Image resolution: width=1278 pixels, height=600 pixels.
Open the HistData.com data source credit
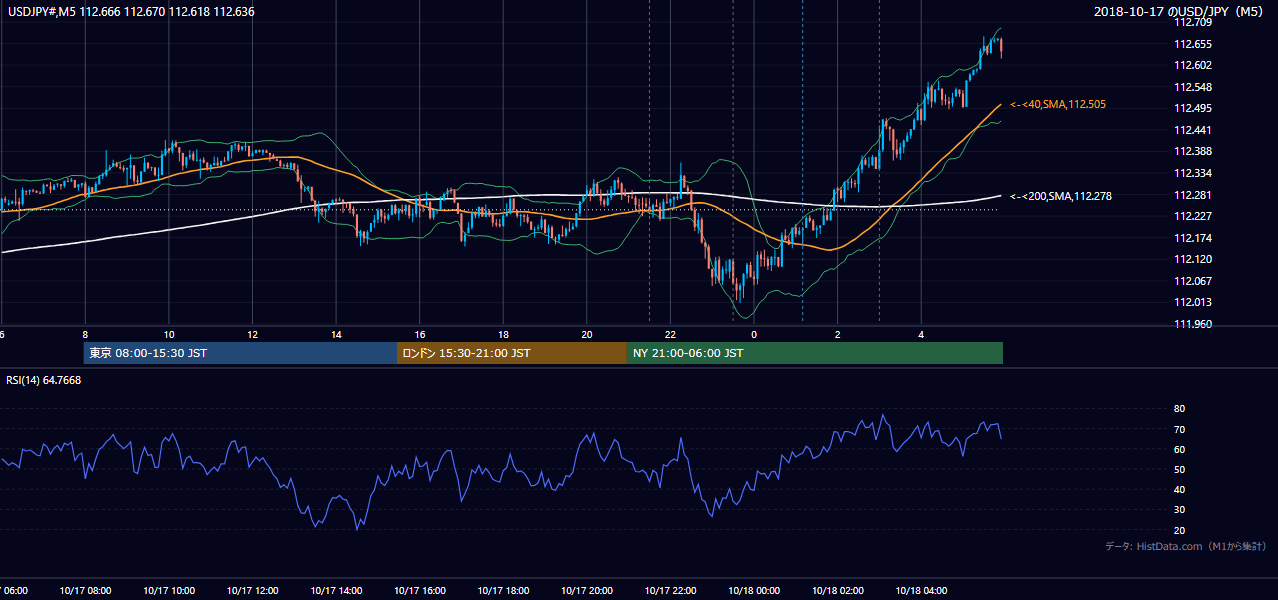pos(1186,546)
